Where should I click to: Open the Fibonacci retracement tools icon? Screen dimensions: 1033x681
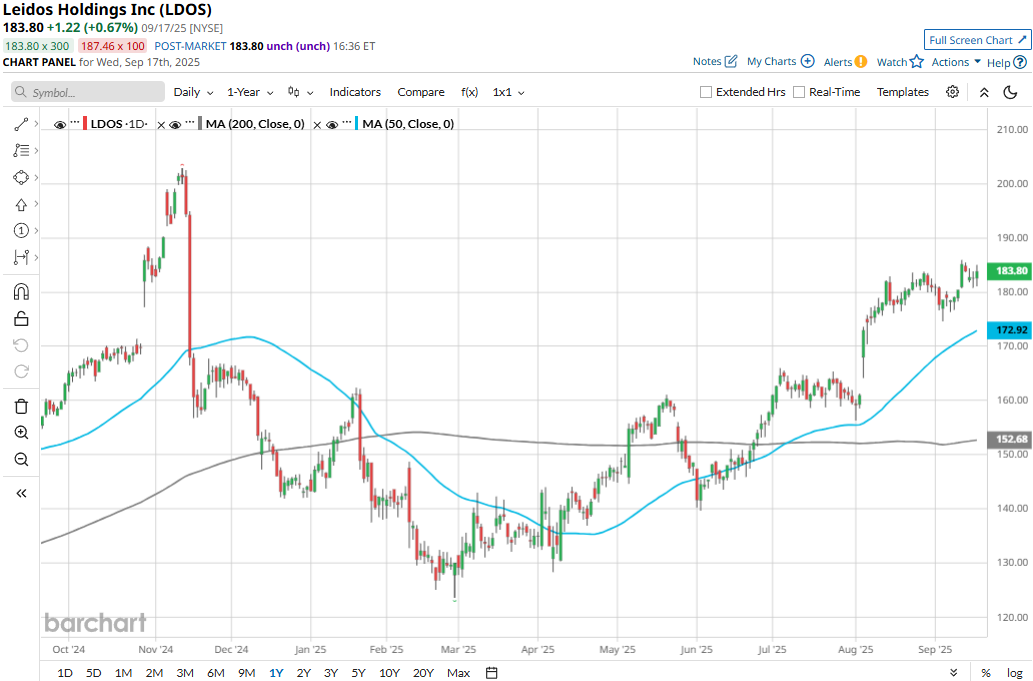[21, 151]
